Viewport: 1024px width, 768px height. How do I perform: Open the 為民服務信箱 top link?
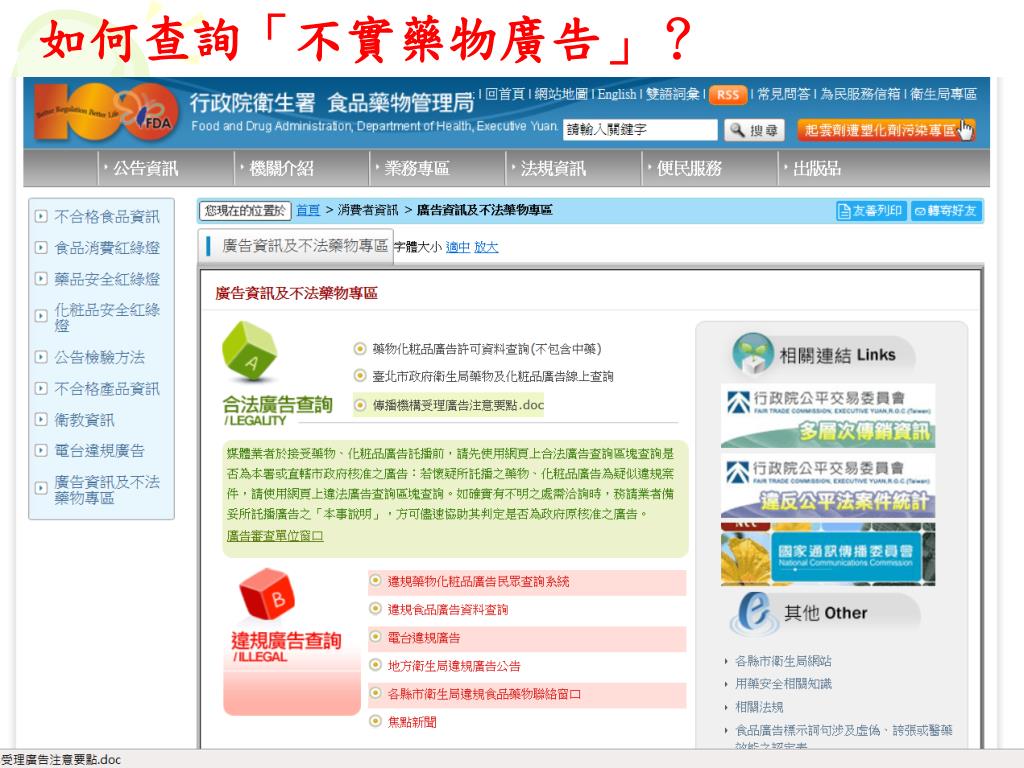860,94
